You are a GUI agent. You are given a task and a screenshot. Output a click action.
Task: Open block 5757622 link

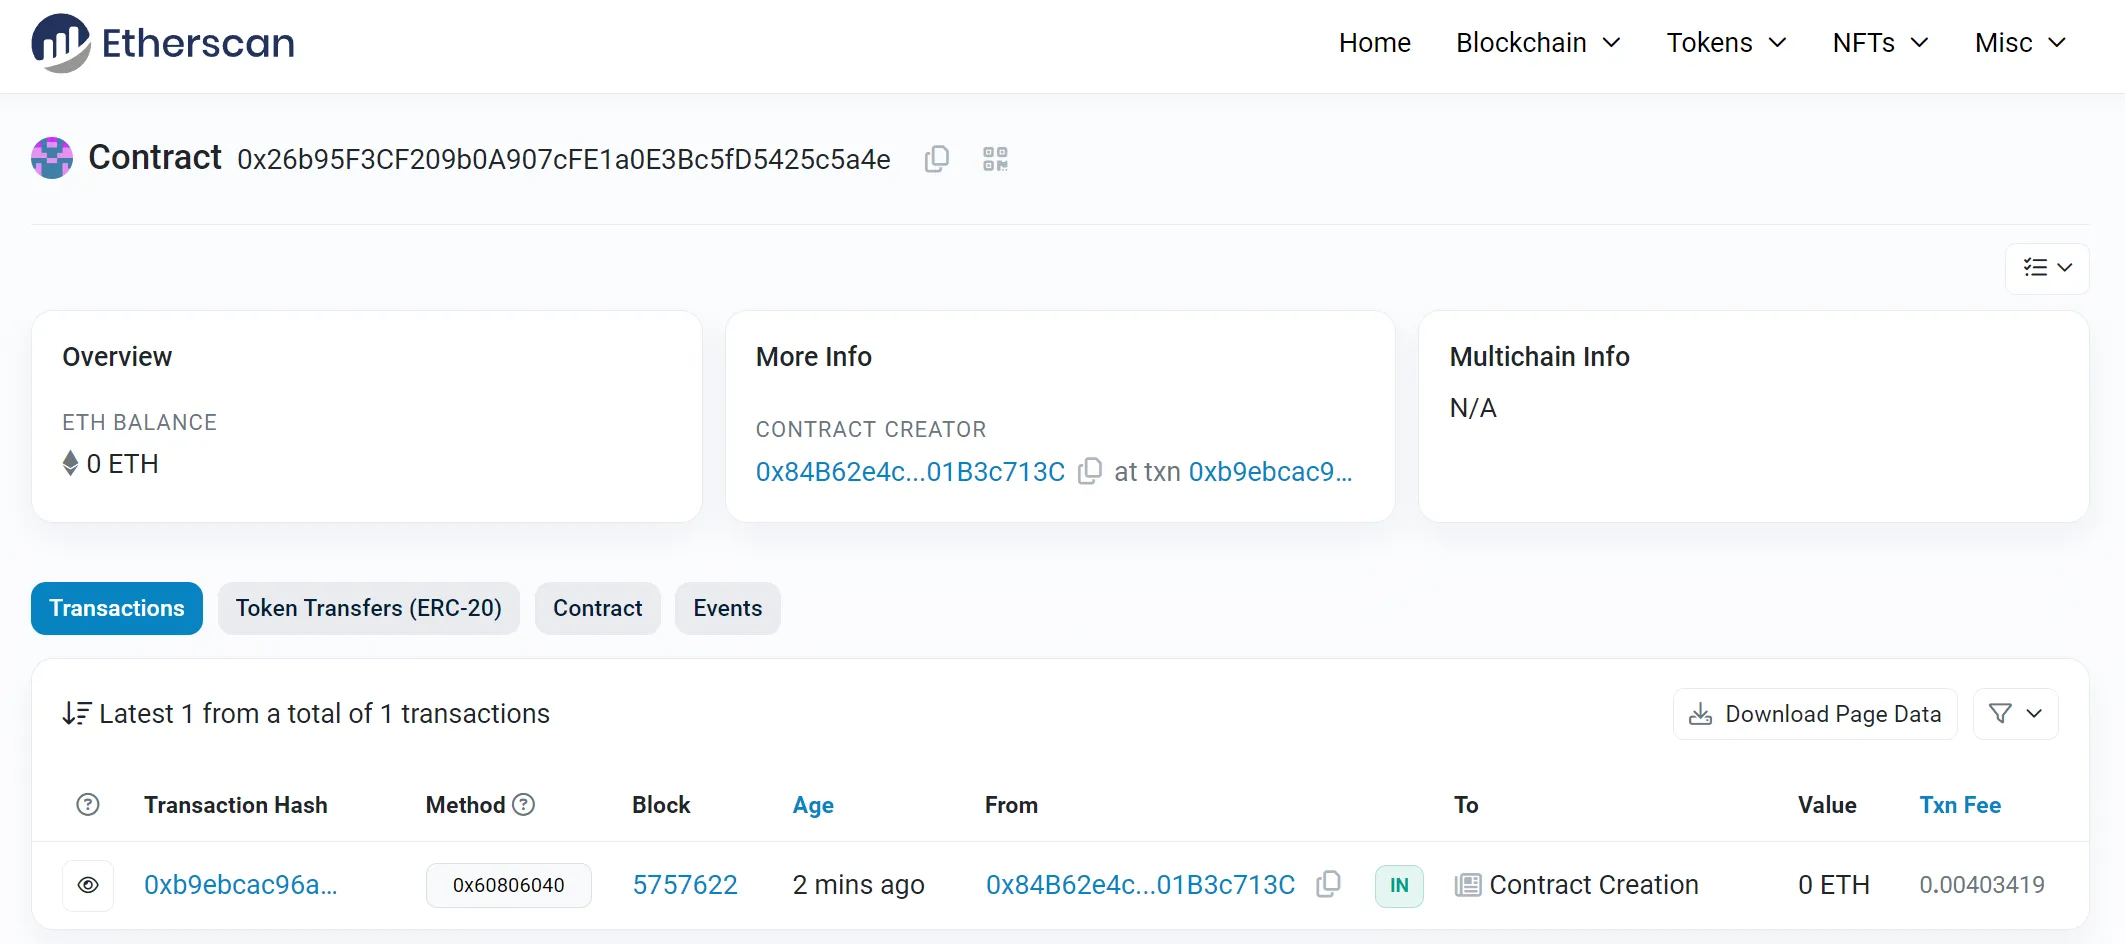pos(685,885)
